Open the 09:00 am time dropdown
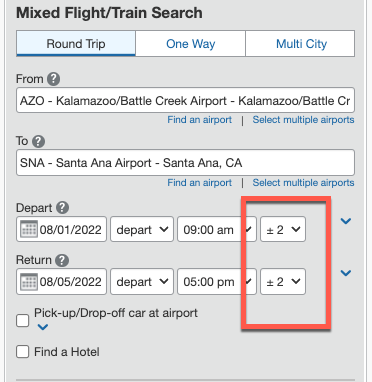Viewport: 372px width, 382px height. coord(217,229)
